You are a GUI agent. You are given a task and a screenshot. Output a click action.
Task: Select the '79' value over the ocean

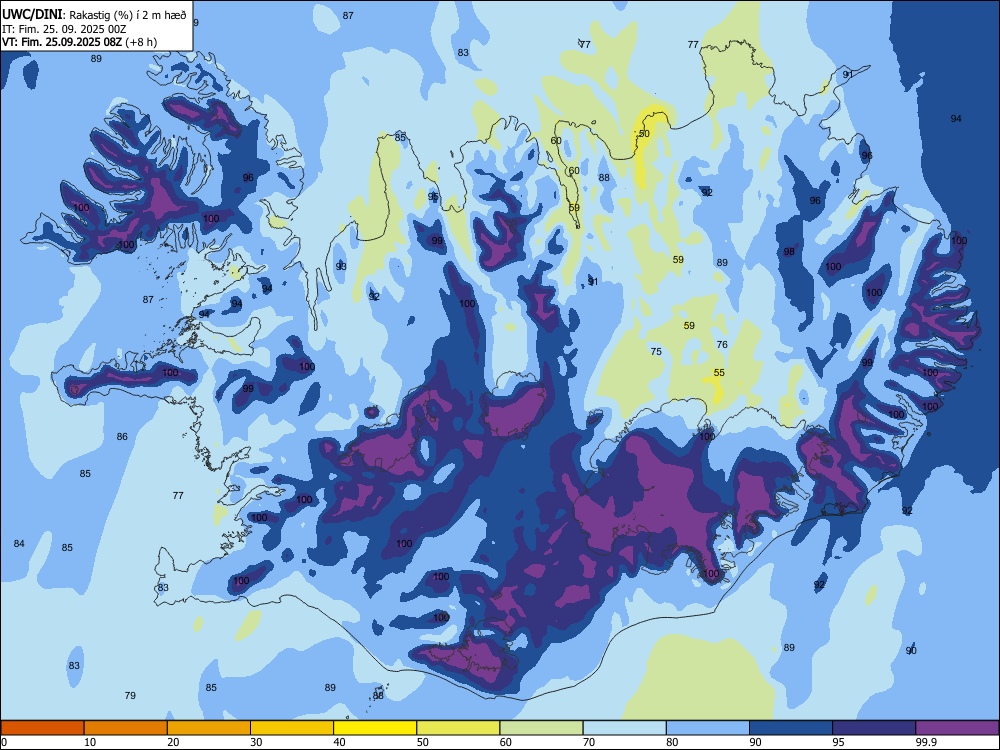click(x=130, y=696)
